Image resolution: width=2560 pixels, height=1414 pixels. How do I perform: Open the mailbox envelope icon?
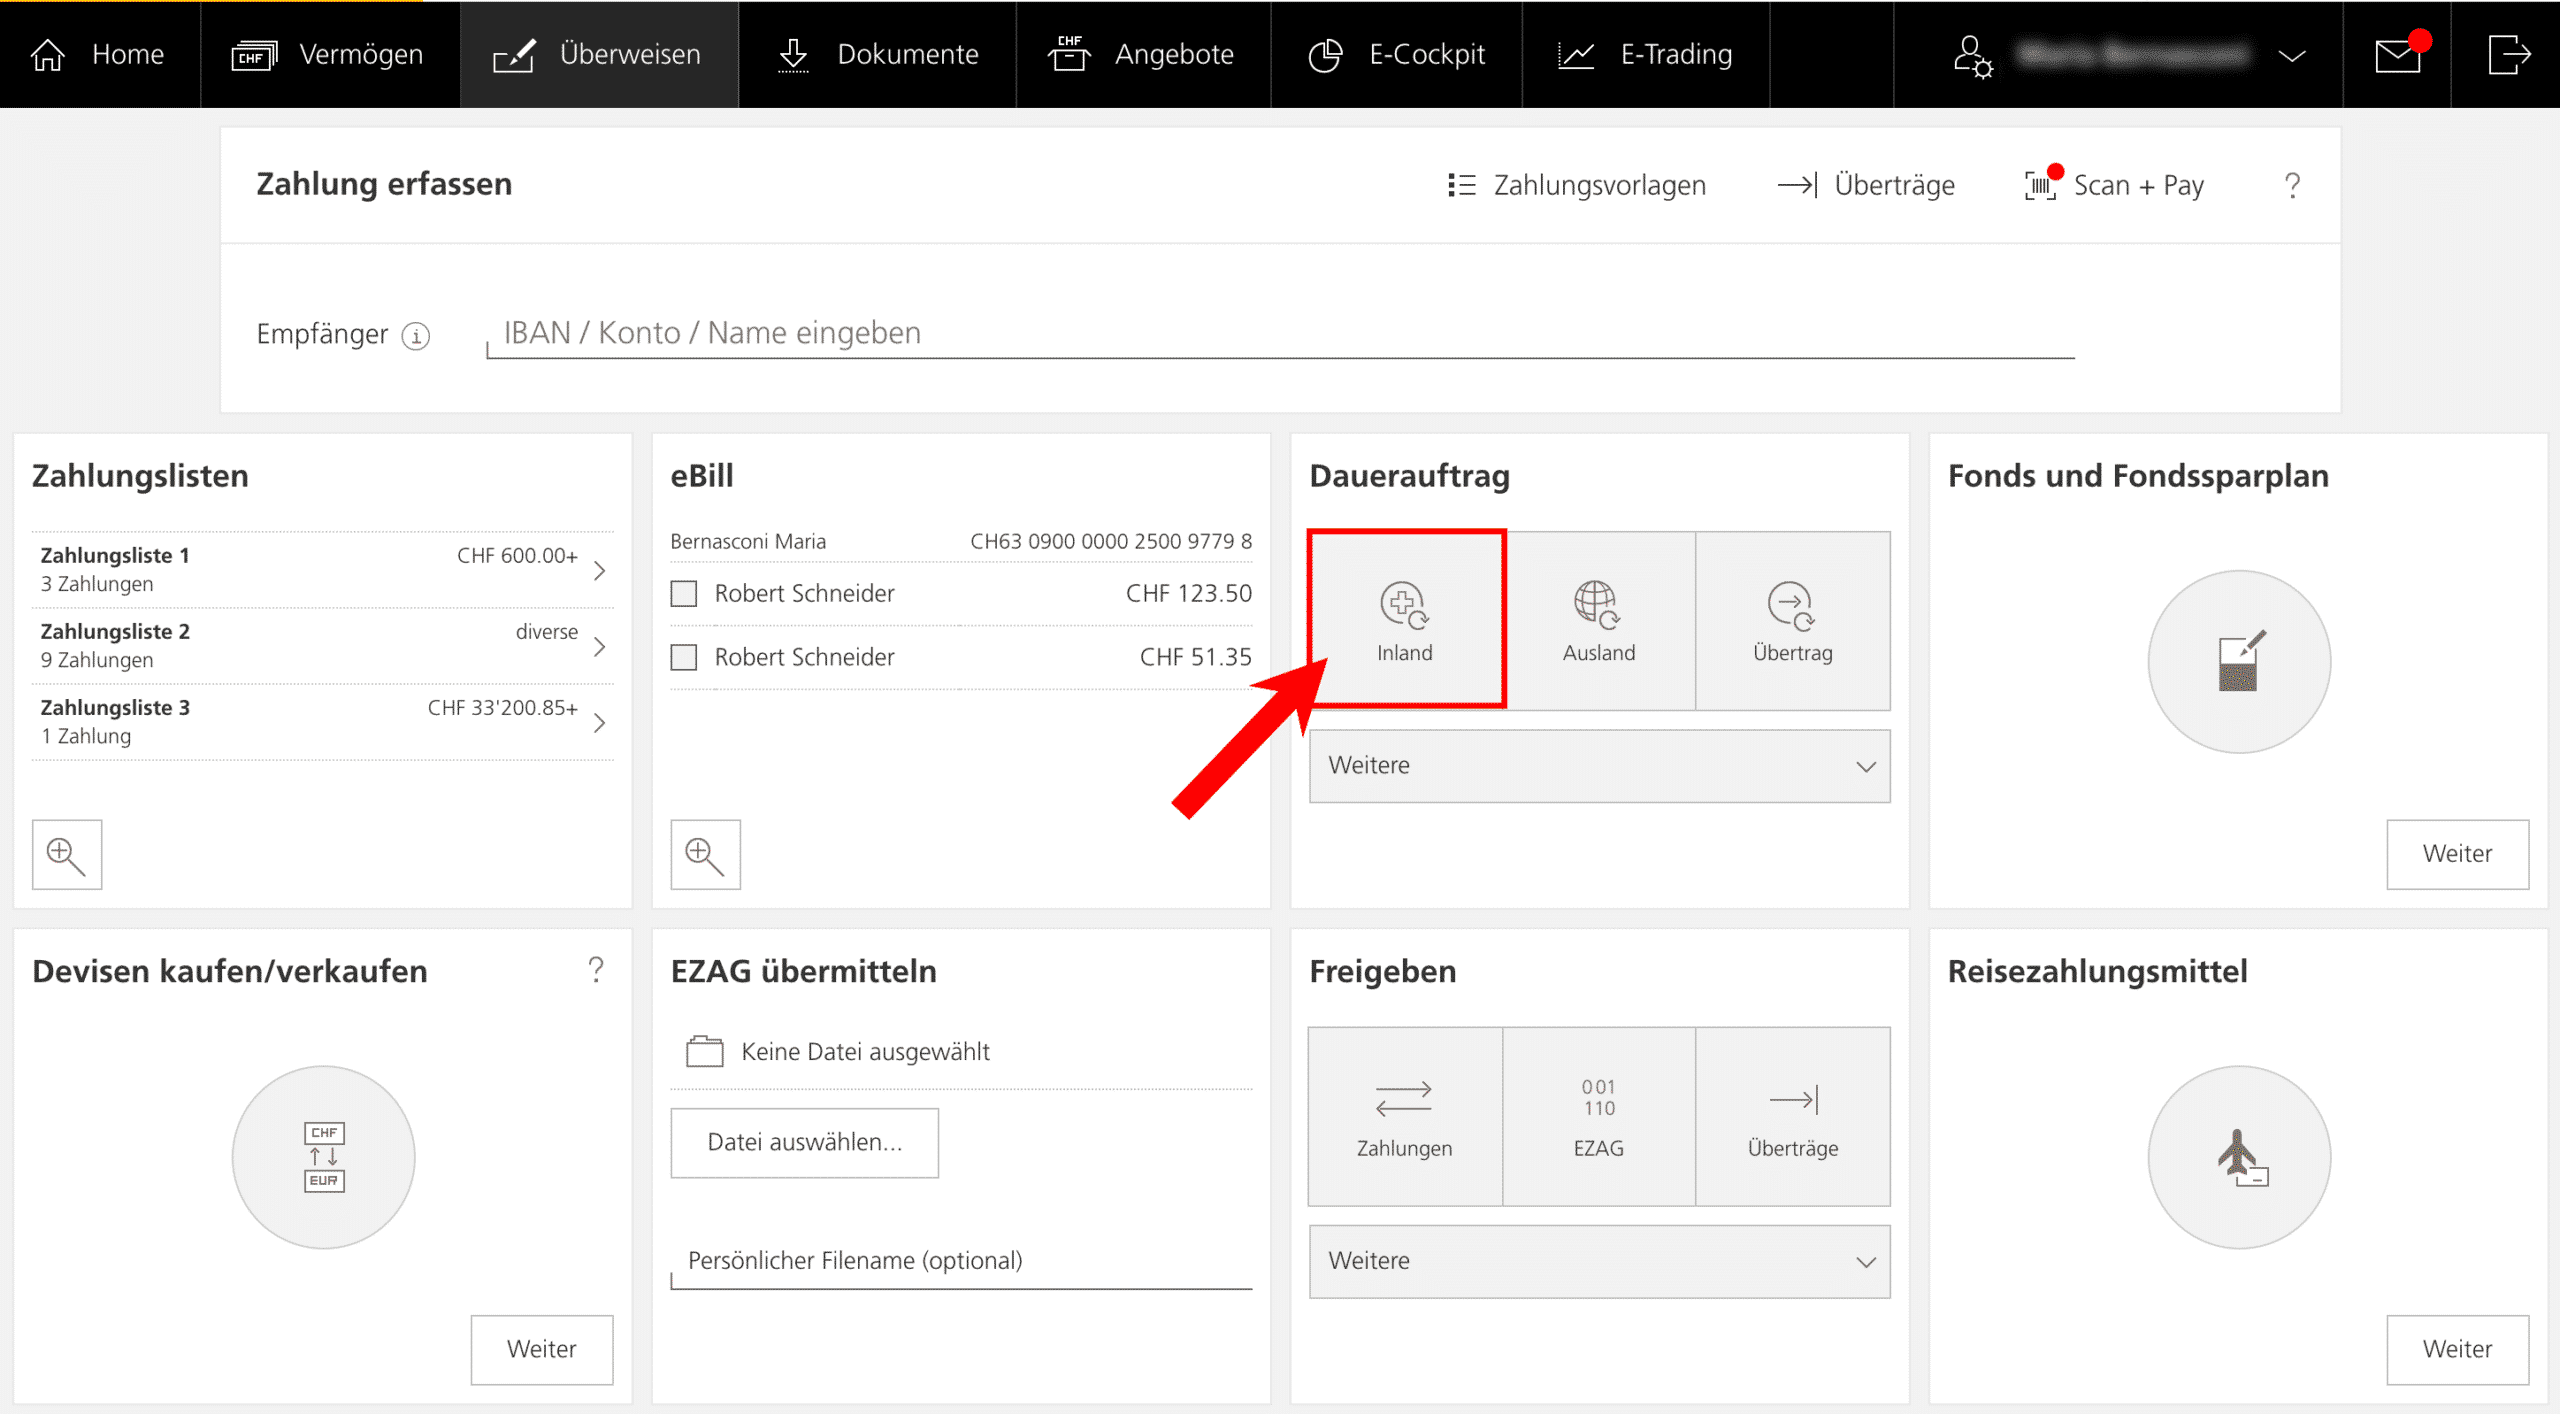pos(2398,55)
